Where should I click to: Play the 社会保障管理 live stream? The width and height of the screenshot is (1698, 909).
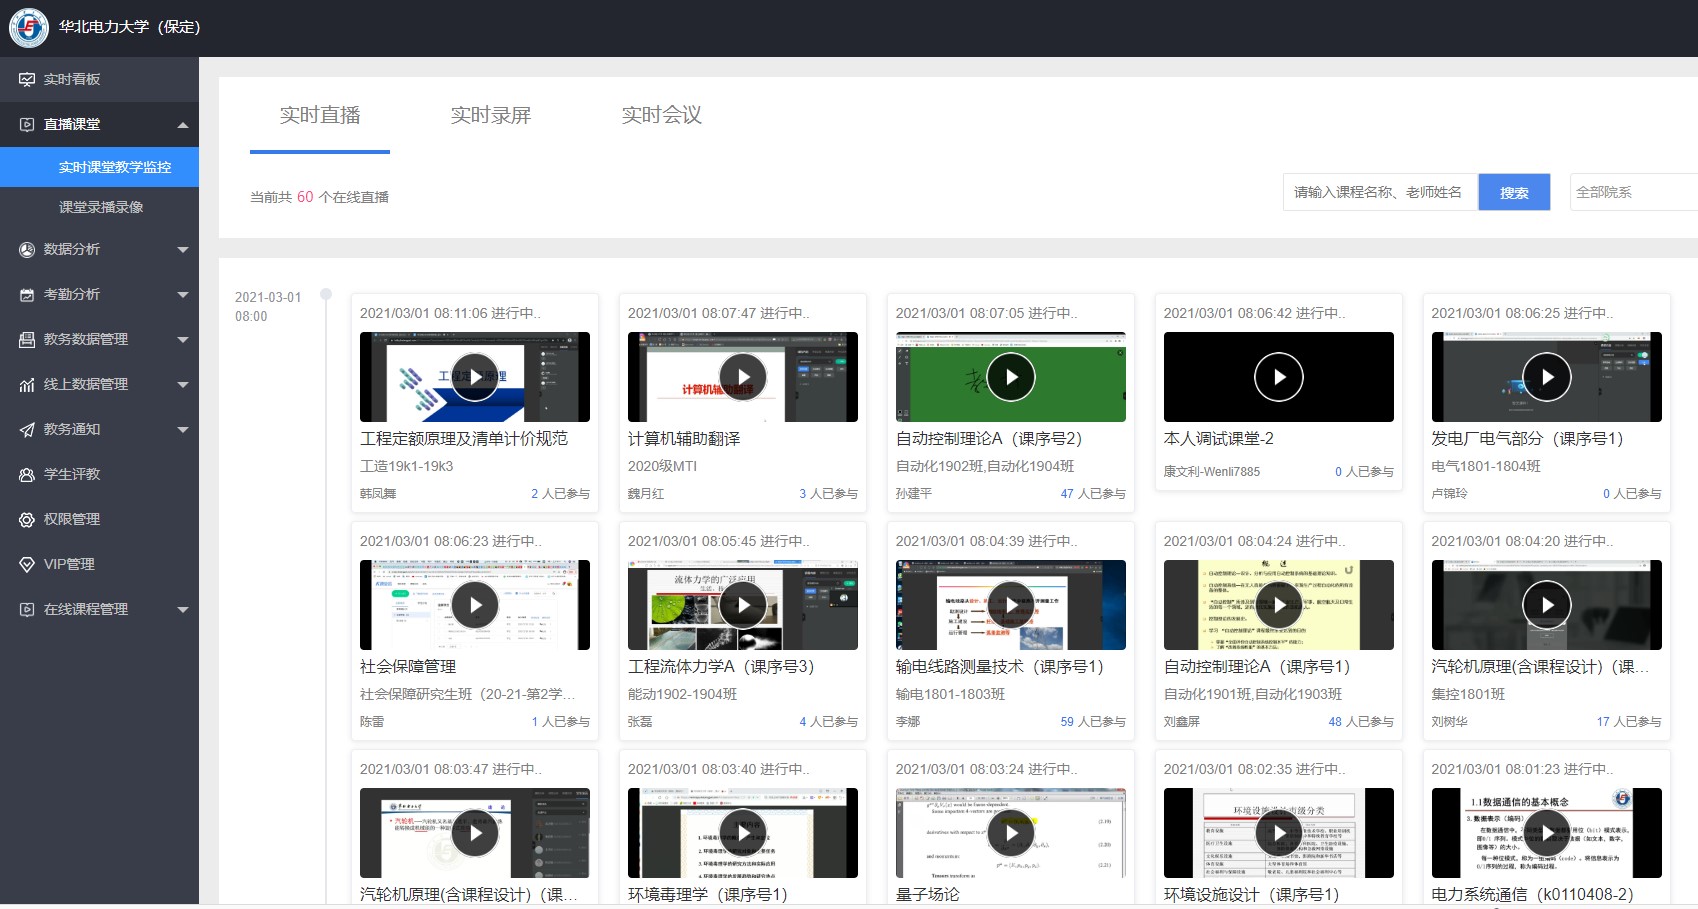coord(475,605)
